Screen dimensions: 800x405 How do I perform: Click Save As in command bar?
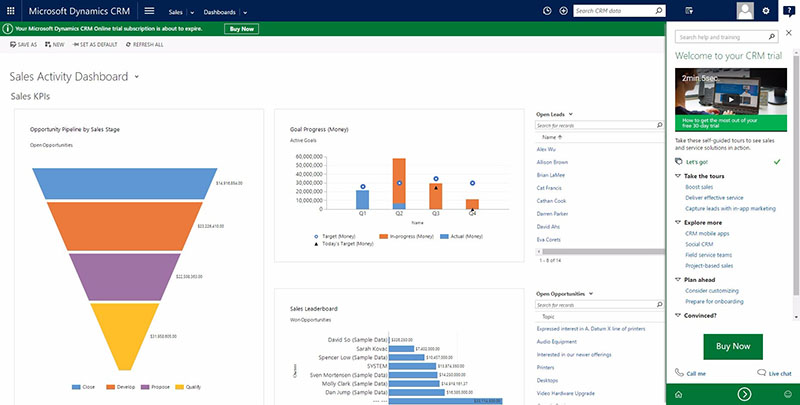pos(23,45)
